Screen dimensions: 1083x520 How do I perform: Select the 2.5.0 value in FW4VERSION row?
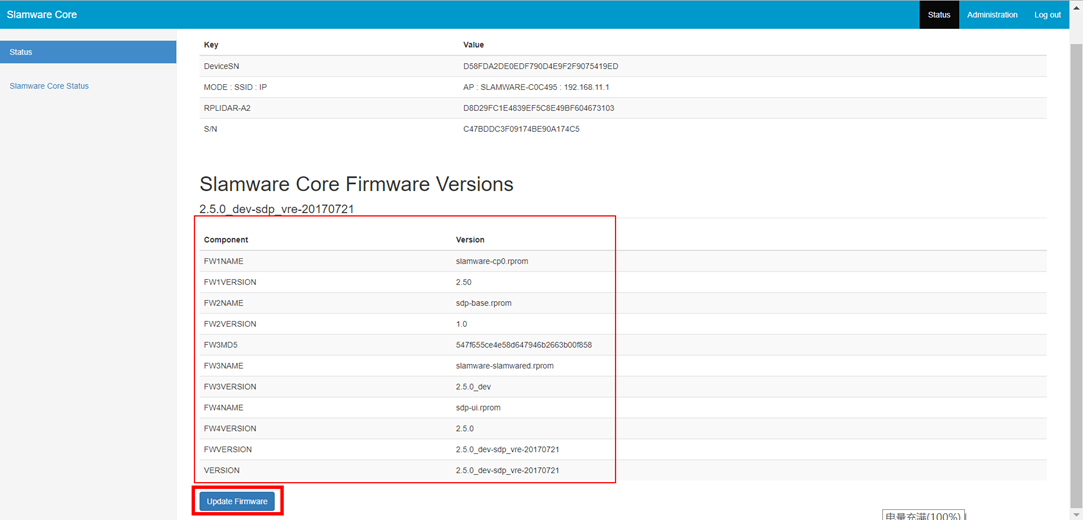click(x=465, y=428)
